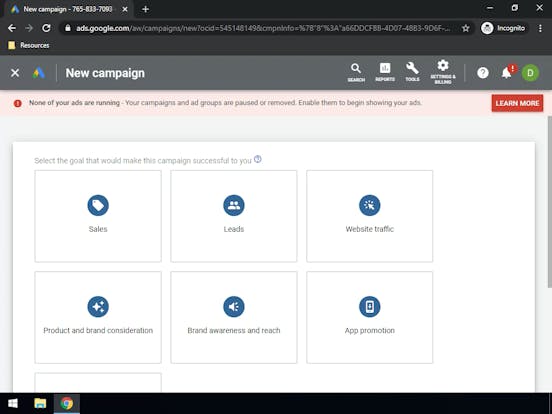Click Chrome icon in taskbar
The height and width of the screenshot is (414, 552).
tap(67, 403)
